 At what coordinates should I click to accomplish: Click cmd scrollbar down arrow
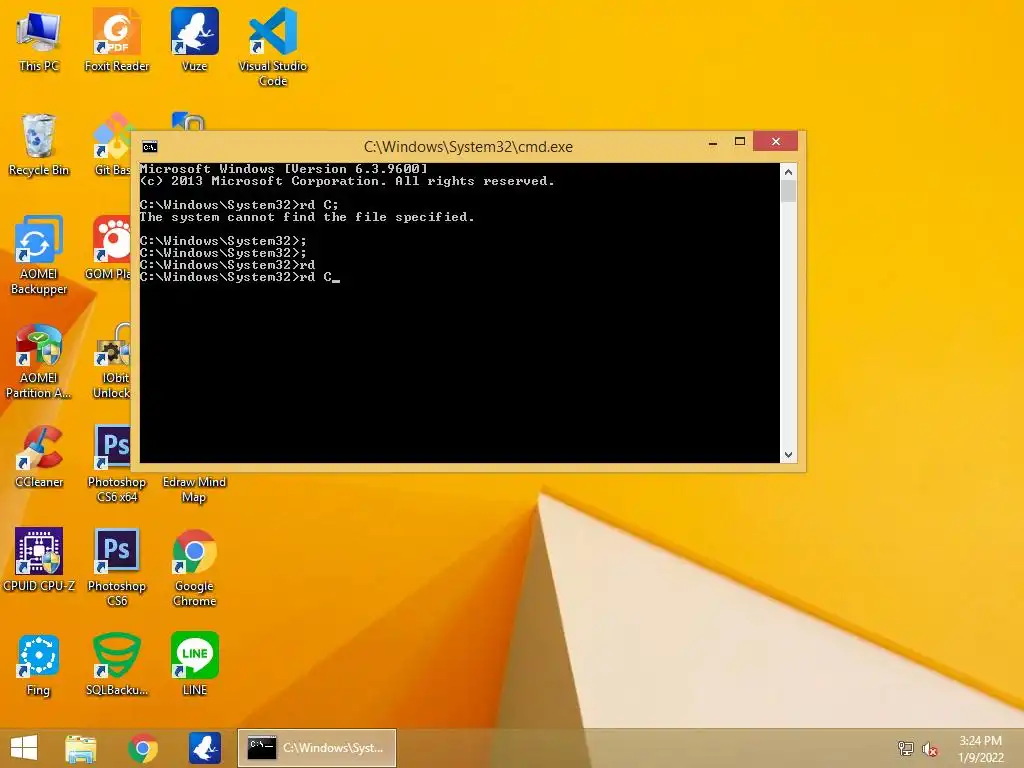click(788, 455)
